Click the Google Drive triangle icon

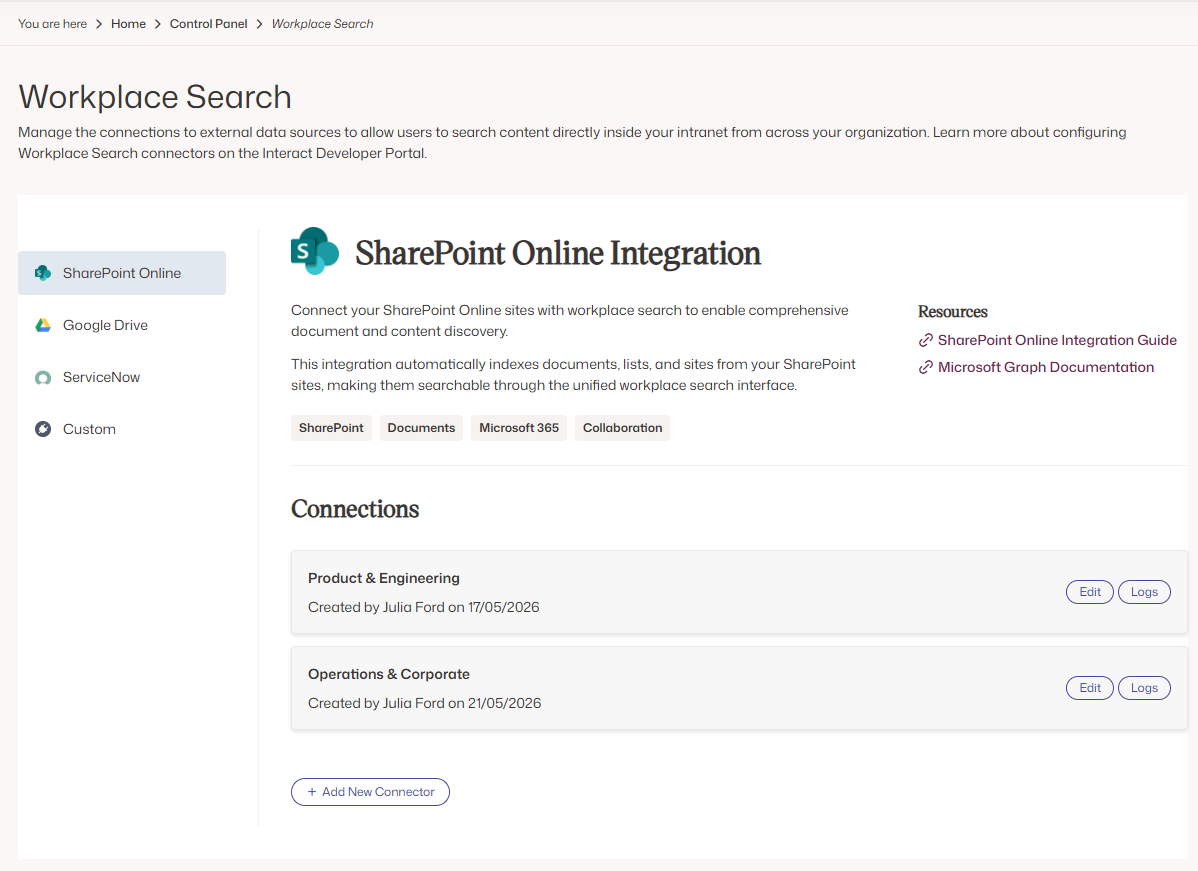click(43, 325)
